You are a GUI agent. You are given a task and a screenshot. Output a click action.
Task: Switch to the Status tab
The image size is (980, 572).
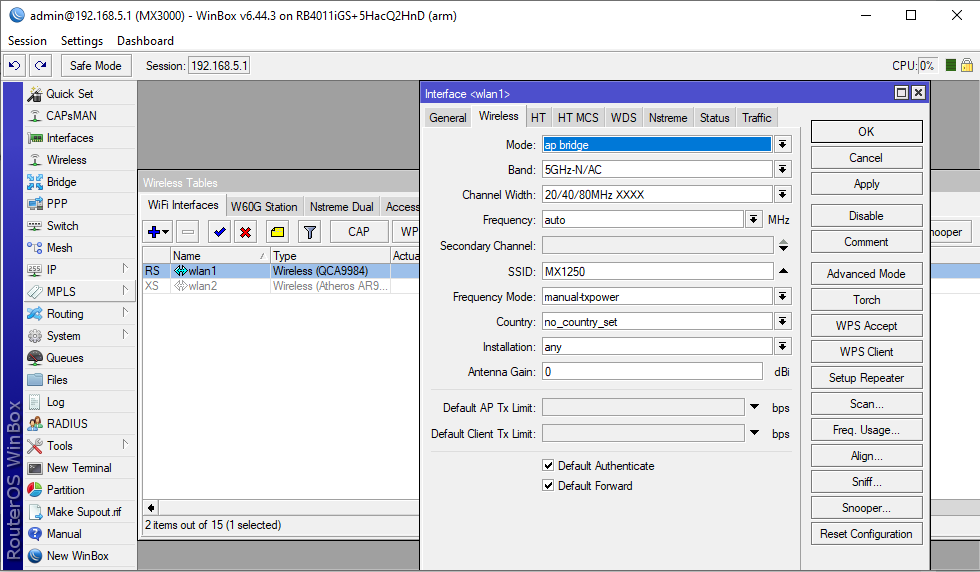click(x=714, y=118)
